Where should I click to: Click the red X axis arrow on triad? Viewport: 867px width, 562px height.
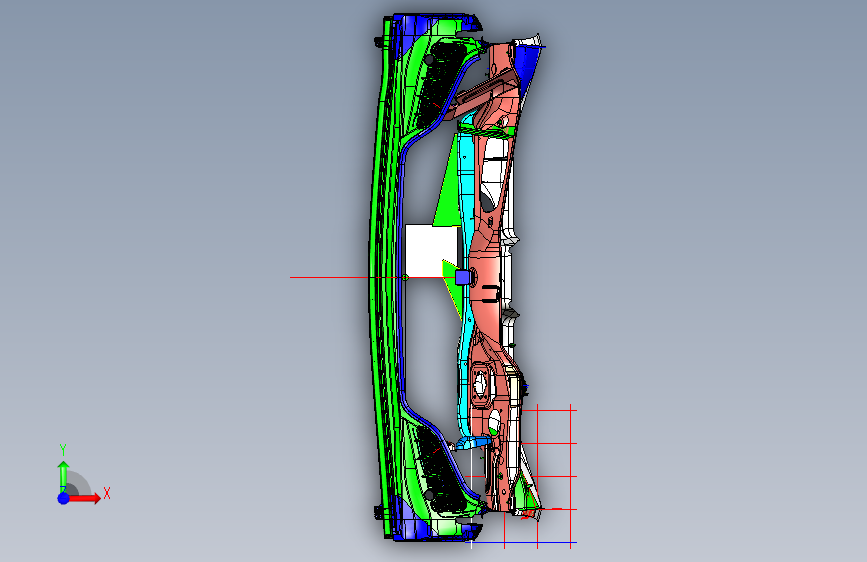pyautogui.click(x=84, y=498)
